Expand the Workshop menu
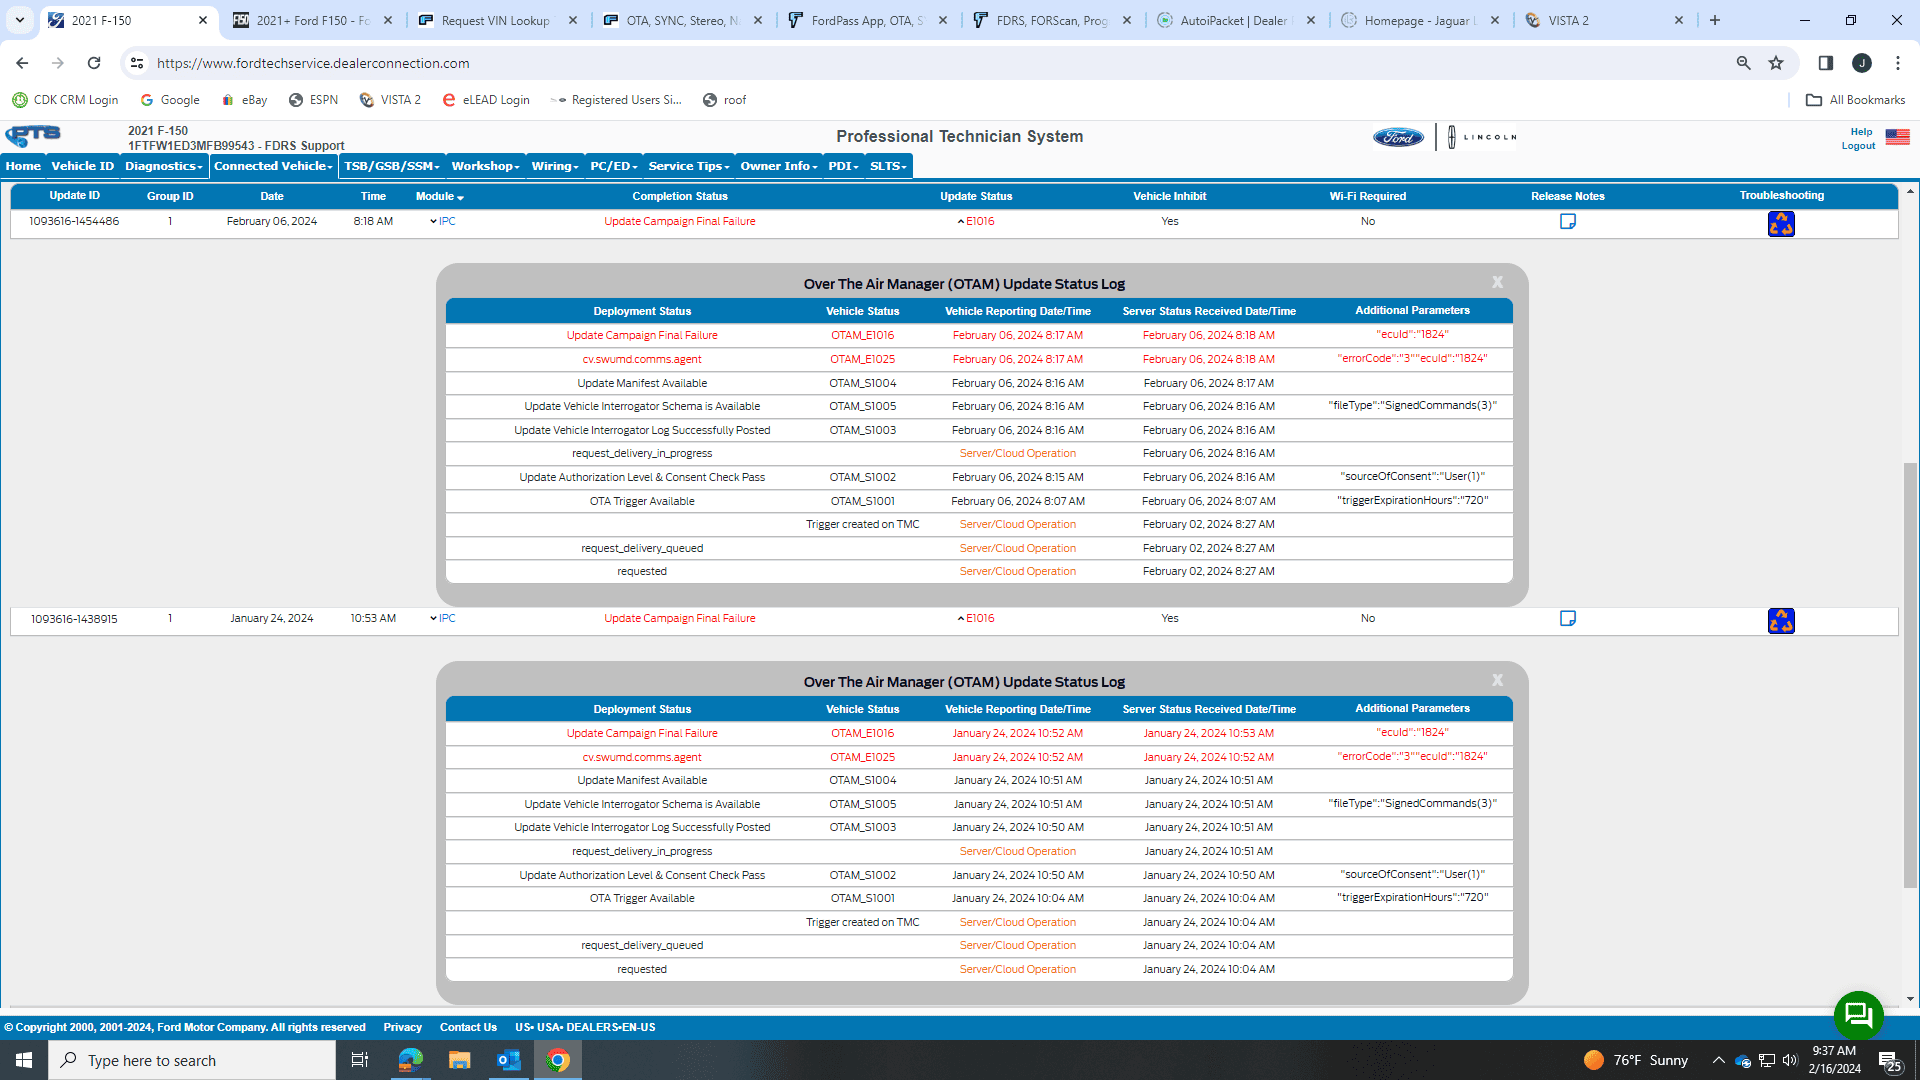1920x1080 pixels. (x=485, y=166)
